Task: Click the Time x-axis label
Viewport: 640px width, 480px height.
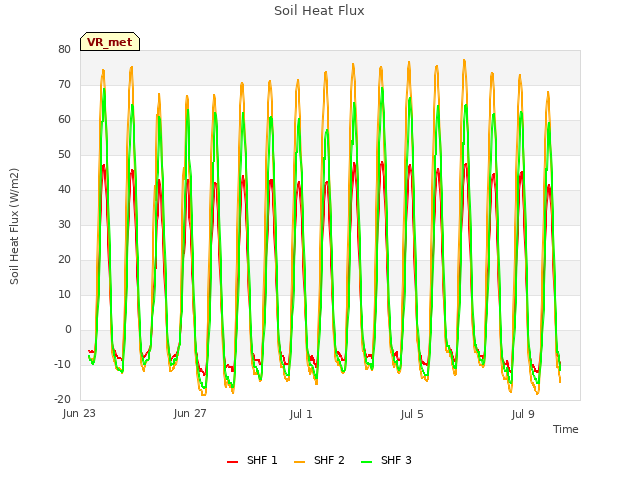Action: (x=566, y=429)
